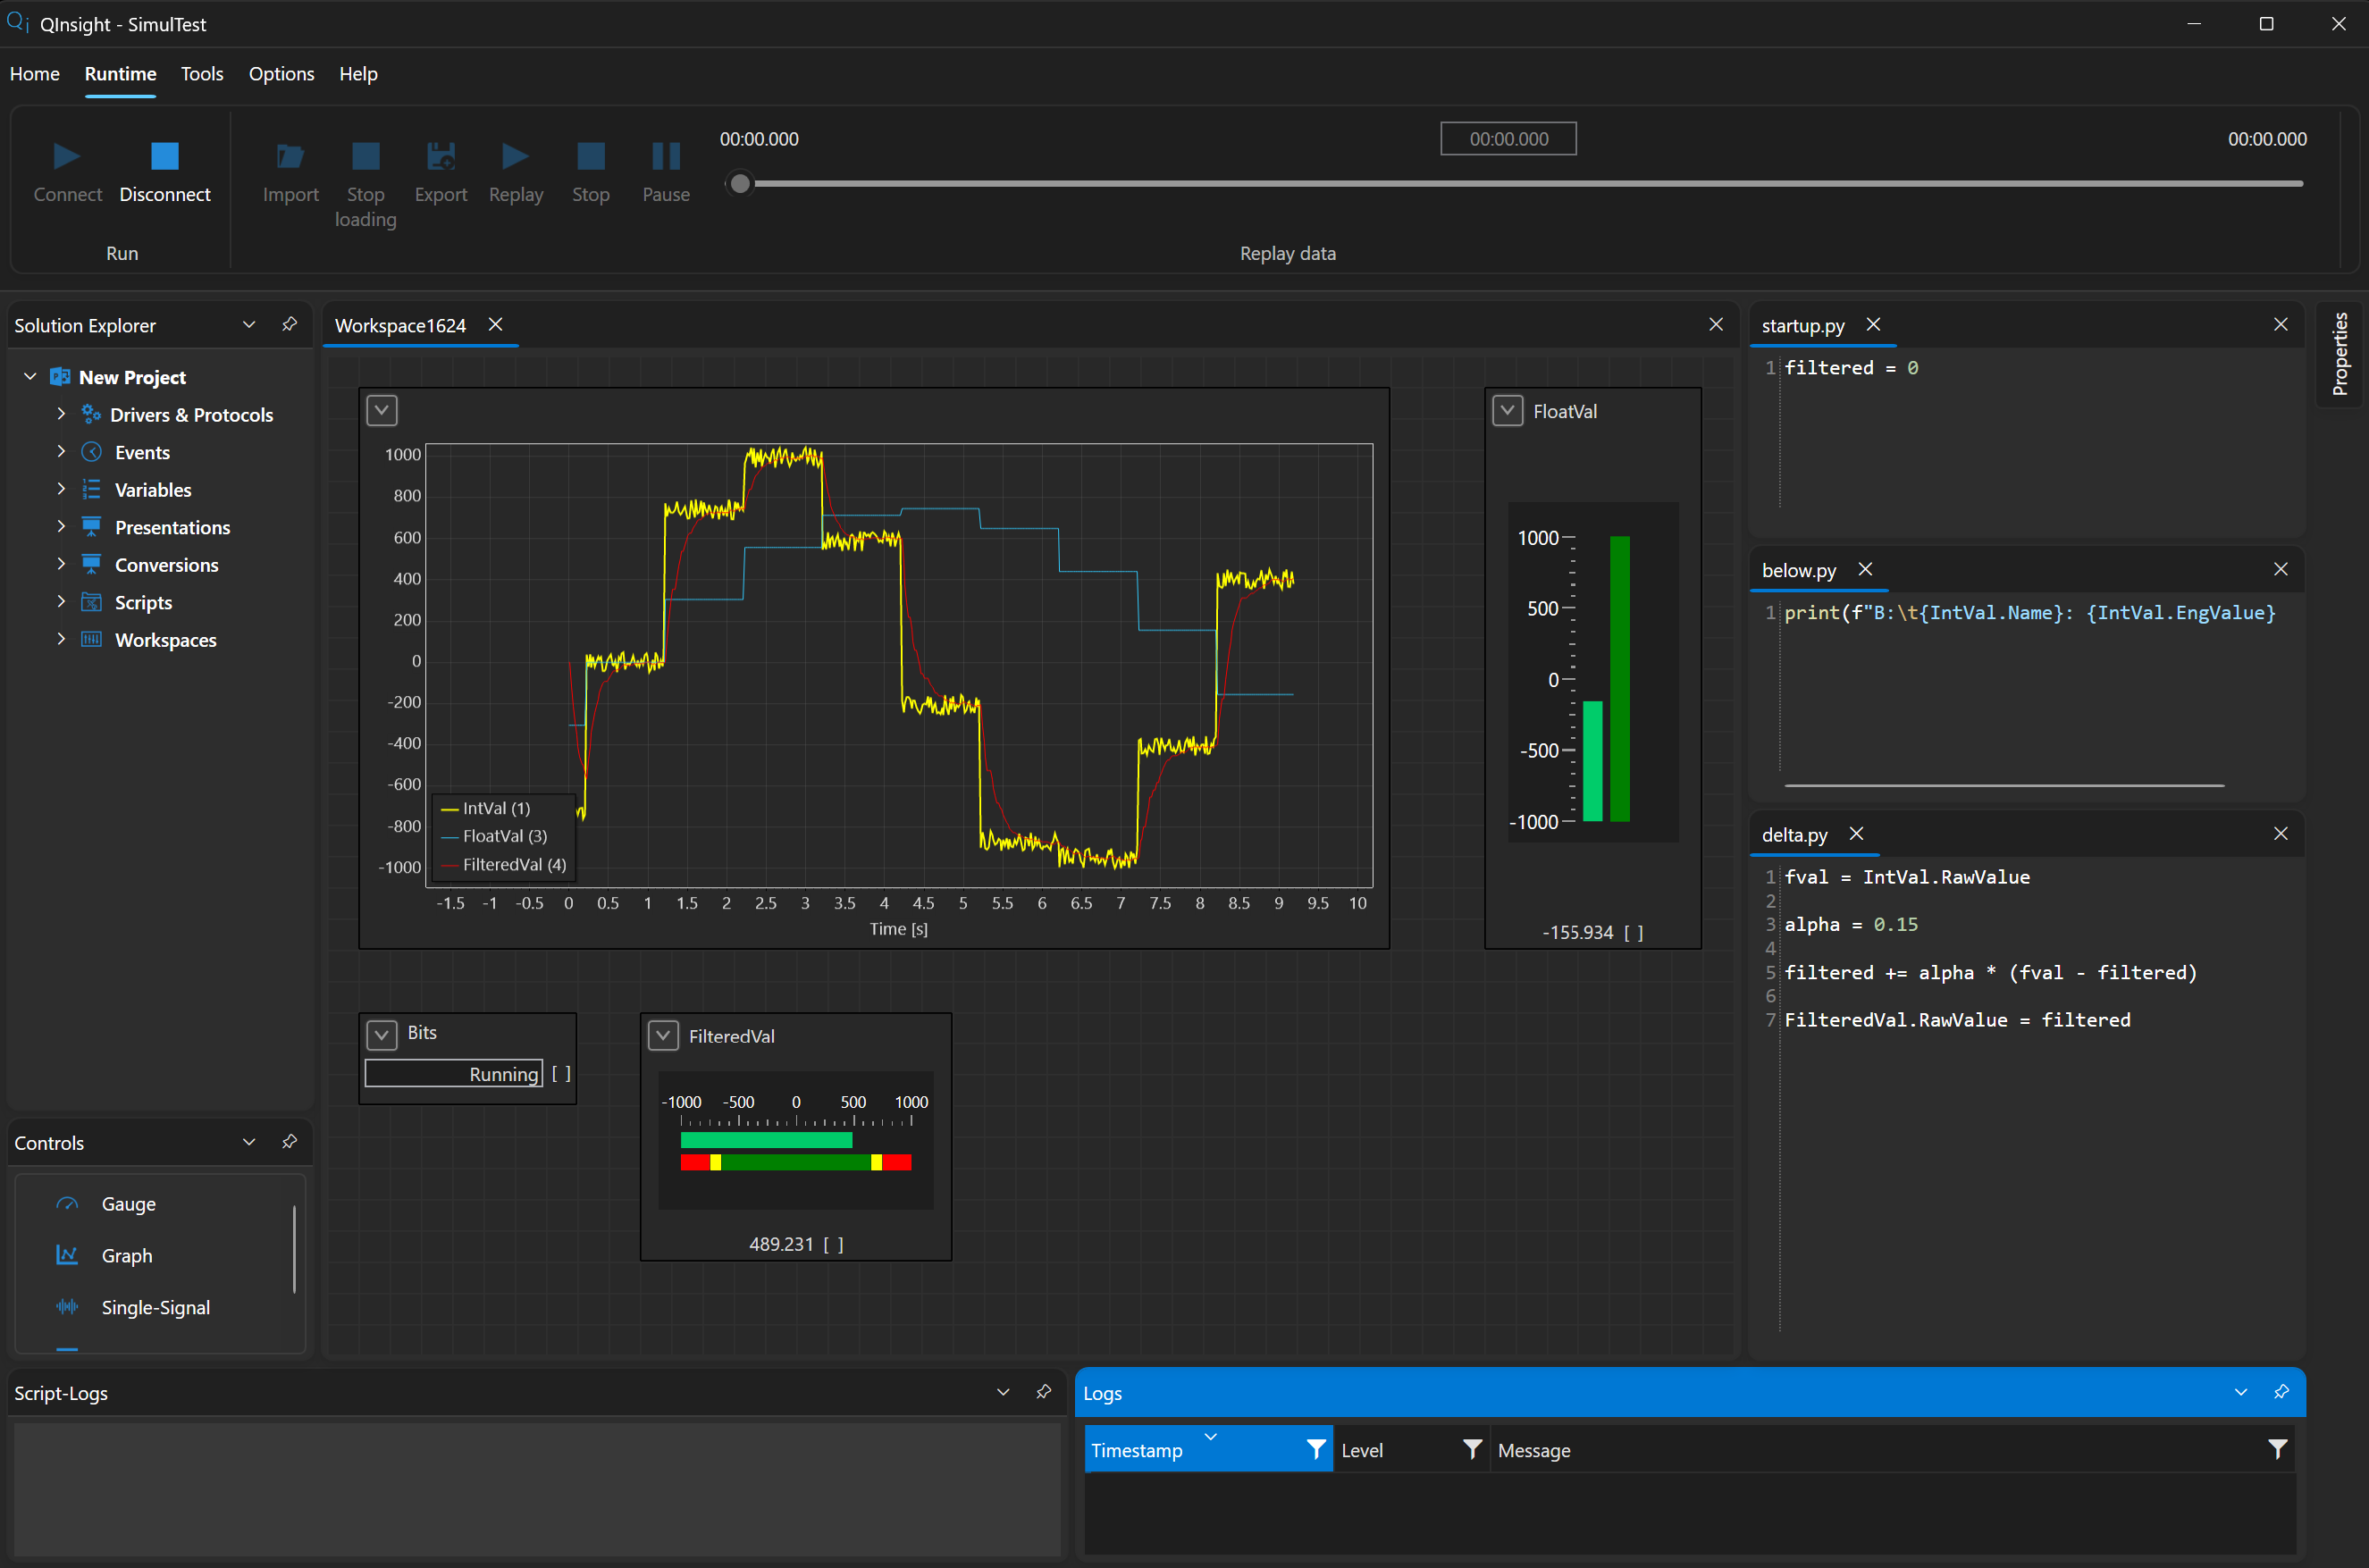
Task: Close the Workspace1624 tab
Action: pyautogui.click(x=495, y=324)
